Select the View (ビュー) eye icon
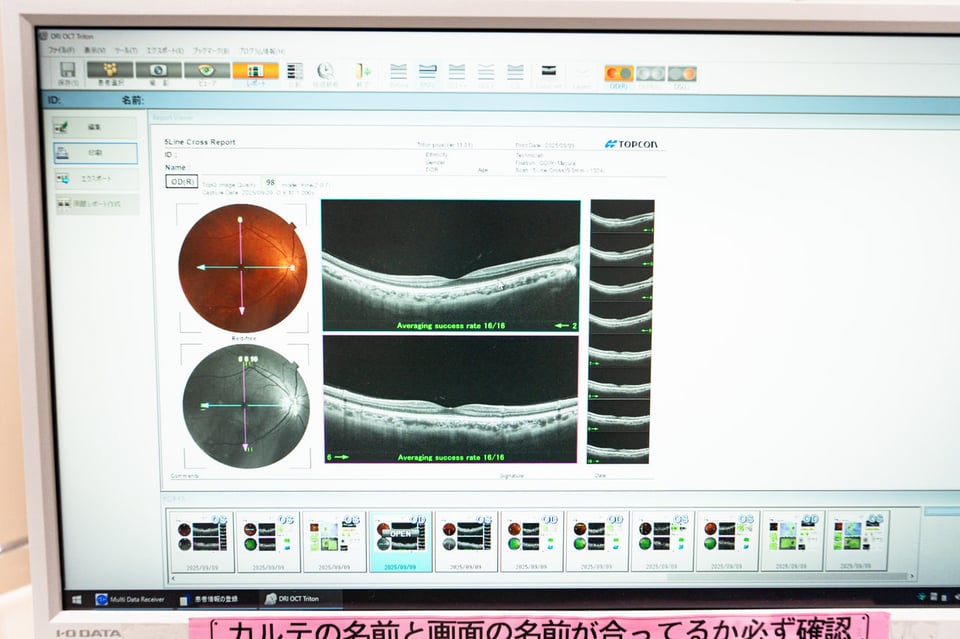 207,72
